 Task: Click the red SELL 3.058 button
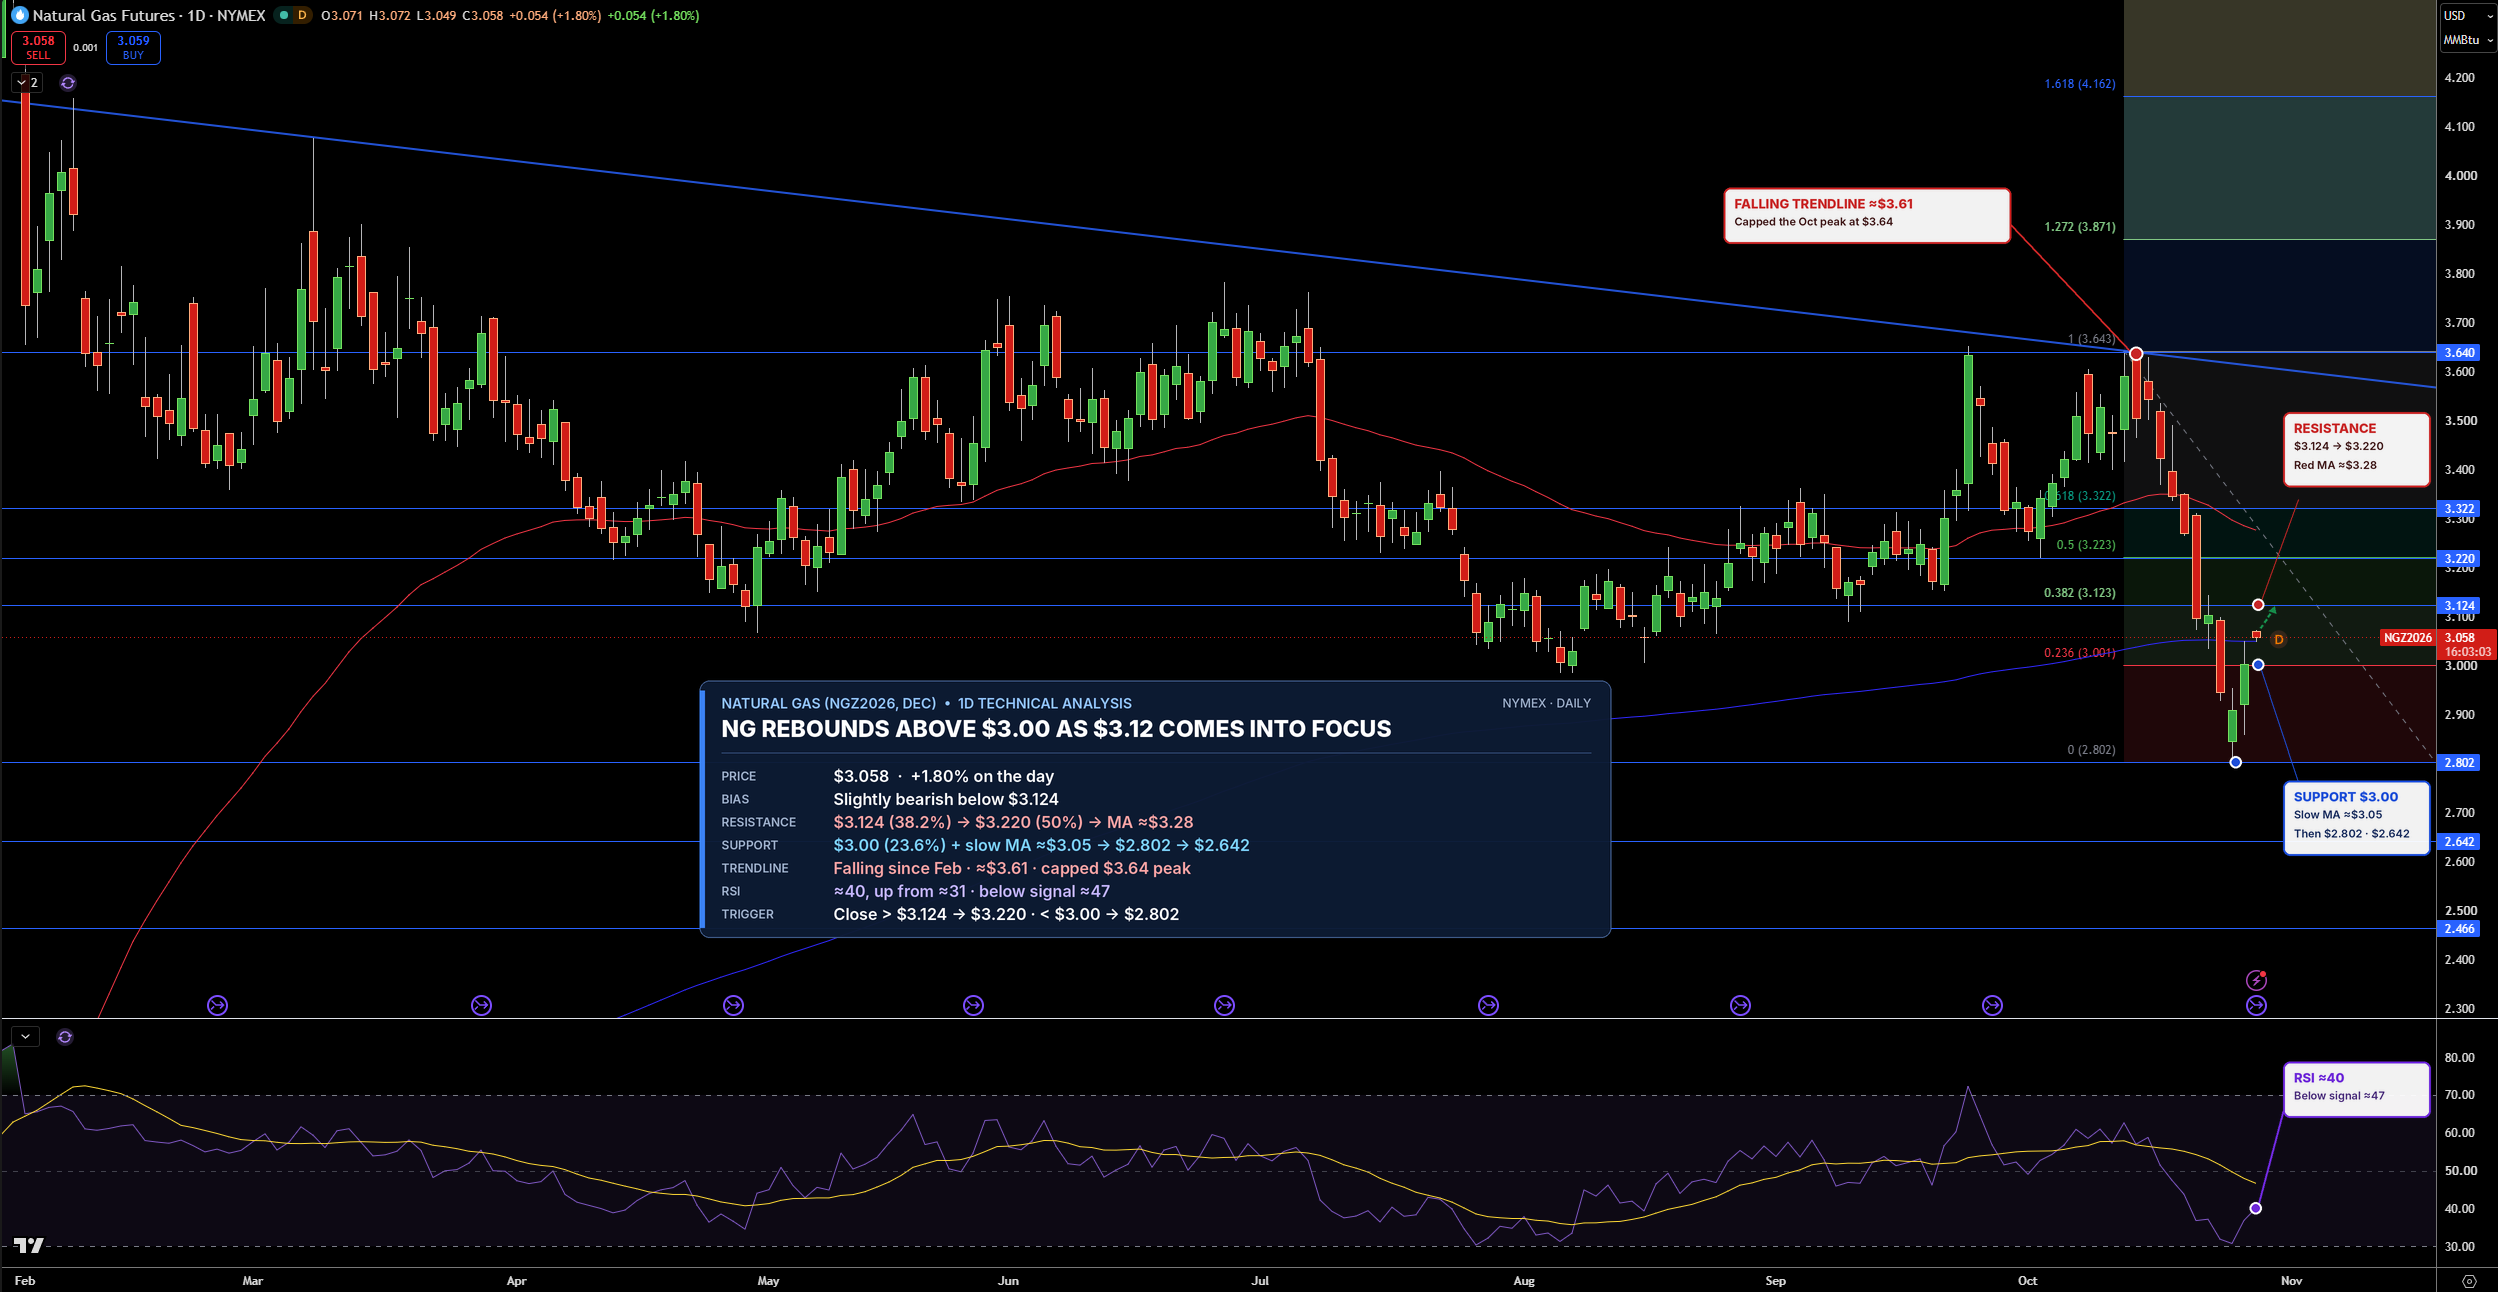pos(38,47)
